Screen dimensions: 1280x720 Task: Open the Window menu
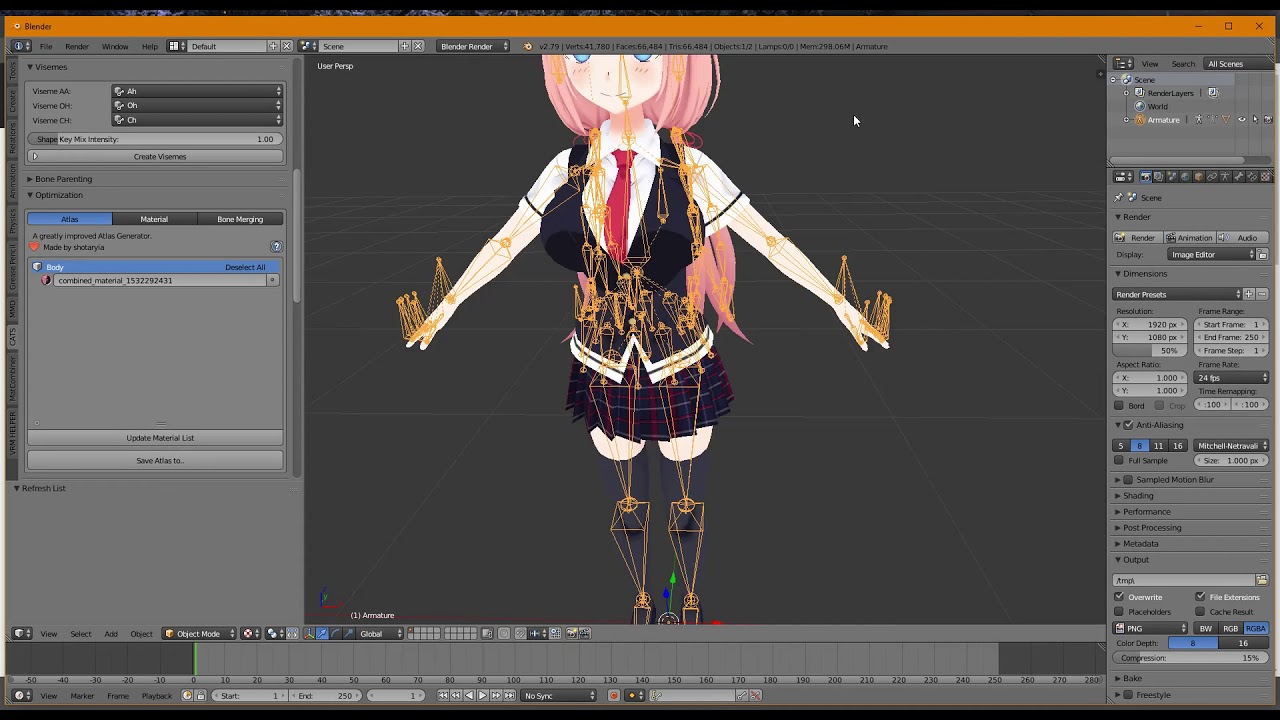pyautogui.click(x=115, y=46)
